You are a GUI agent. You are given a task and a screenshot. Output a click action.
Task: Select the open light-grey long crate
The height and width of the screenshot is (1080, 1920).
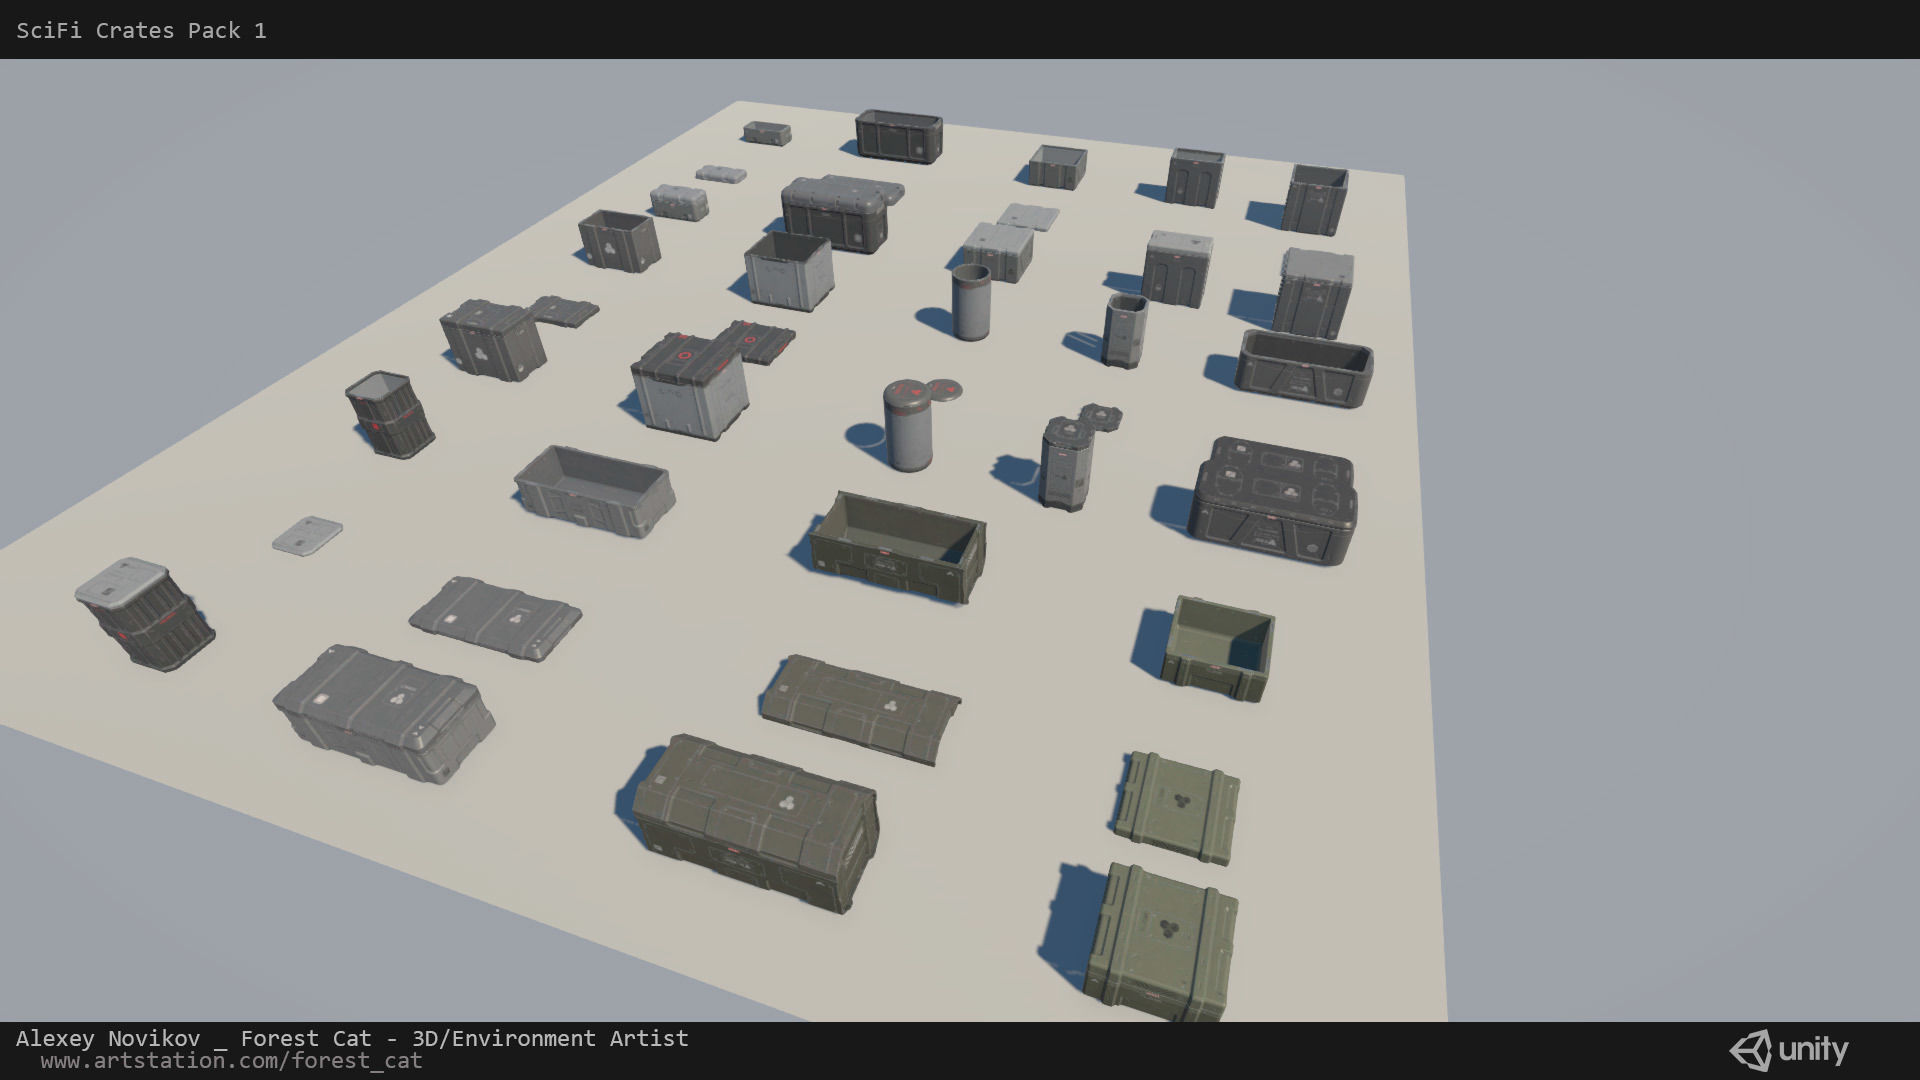tap(595, 491)
